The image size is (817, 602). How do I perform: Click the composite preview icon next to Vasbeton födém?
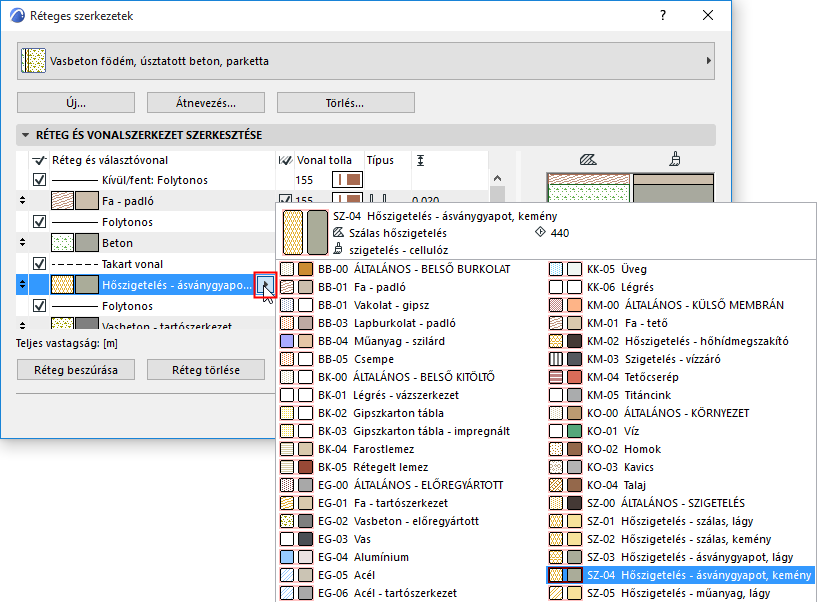(33, 61)
